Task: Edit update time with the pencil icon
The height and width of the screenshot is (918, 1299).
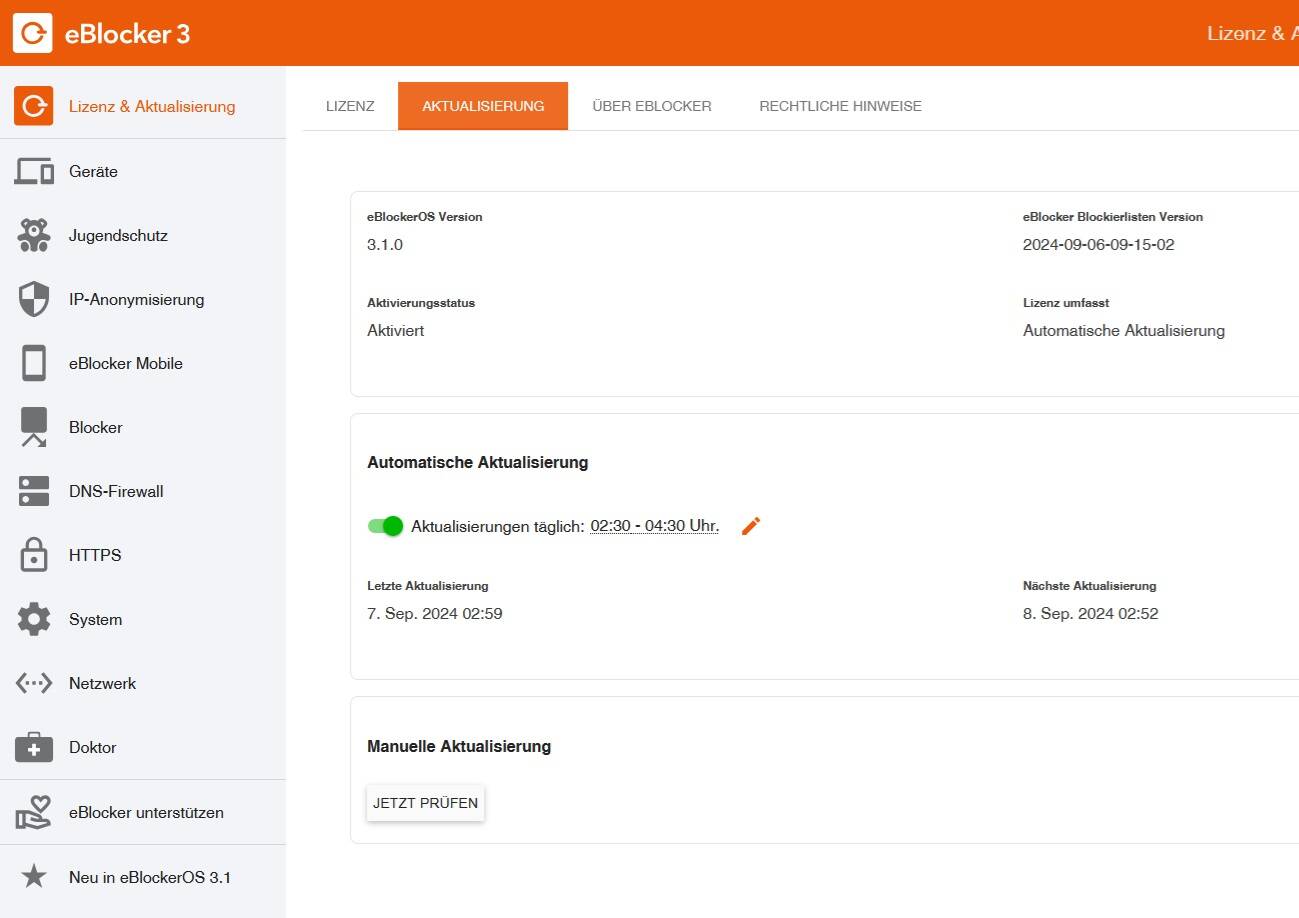Action: (x=751, y=526)
